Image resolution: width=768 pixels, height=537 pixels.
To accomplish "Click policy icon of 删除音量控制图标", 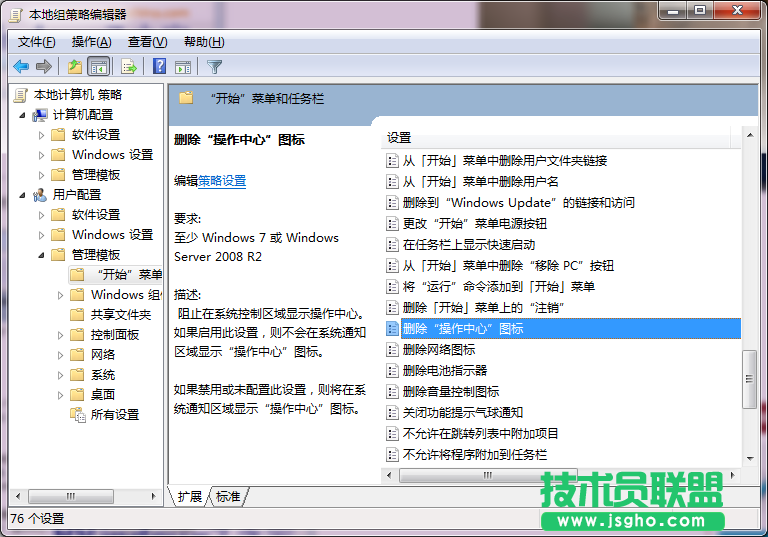I will (392, 392).
